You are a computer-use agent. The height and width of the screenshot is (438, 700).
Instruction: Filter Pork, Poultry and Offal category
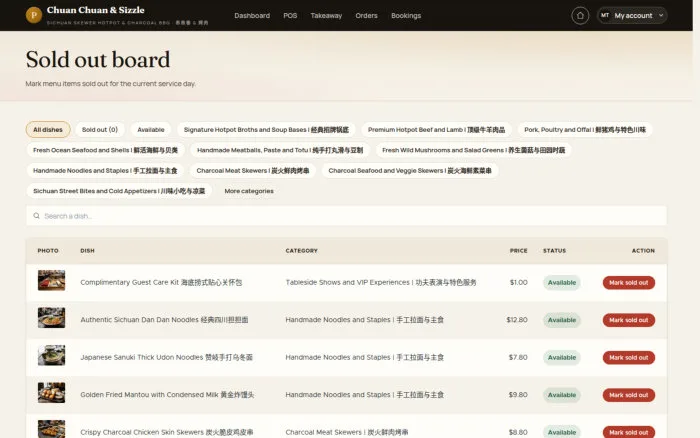pos(585,129)
